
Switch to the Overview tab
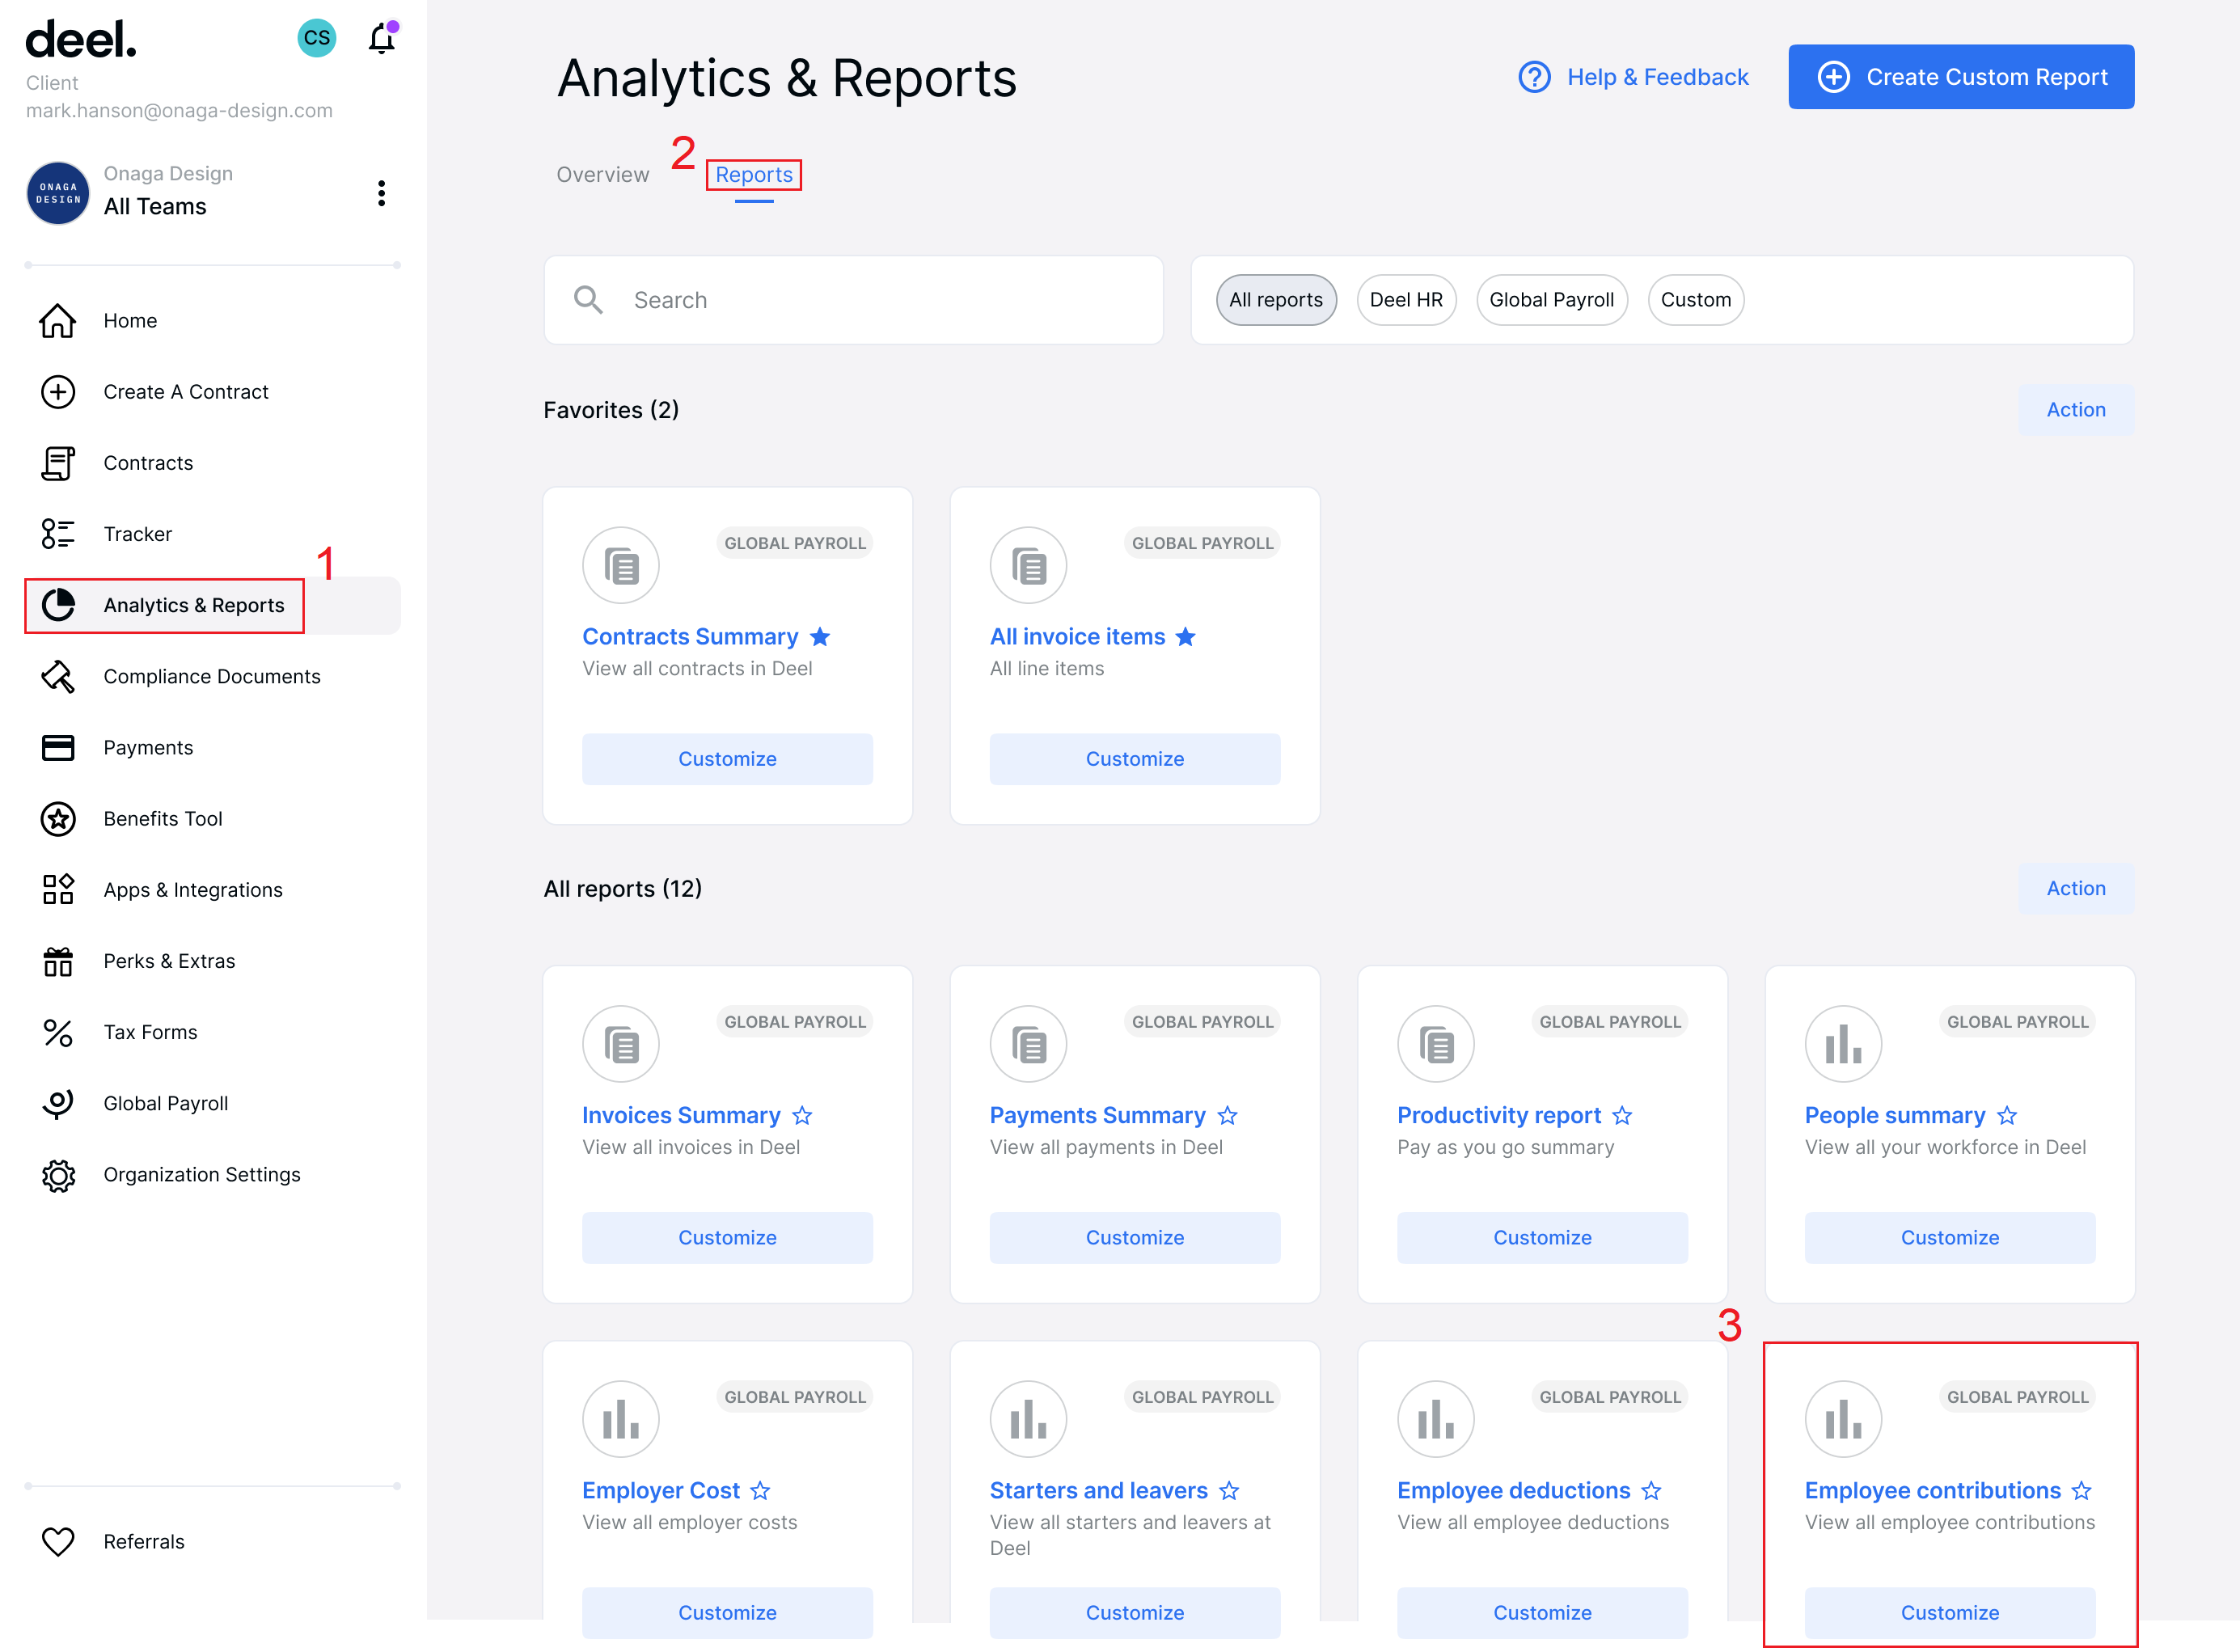point(603,175)
